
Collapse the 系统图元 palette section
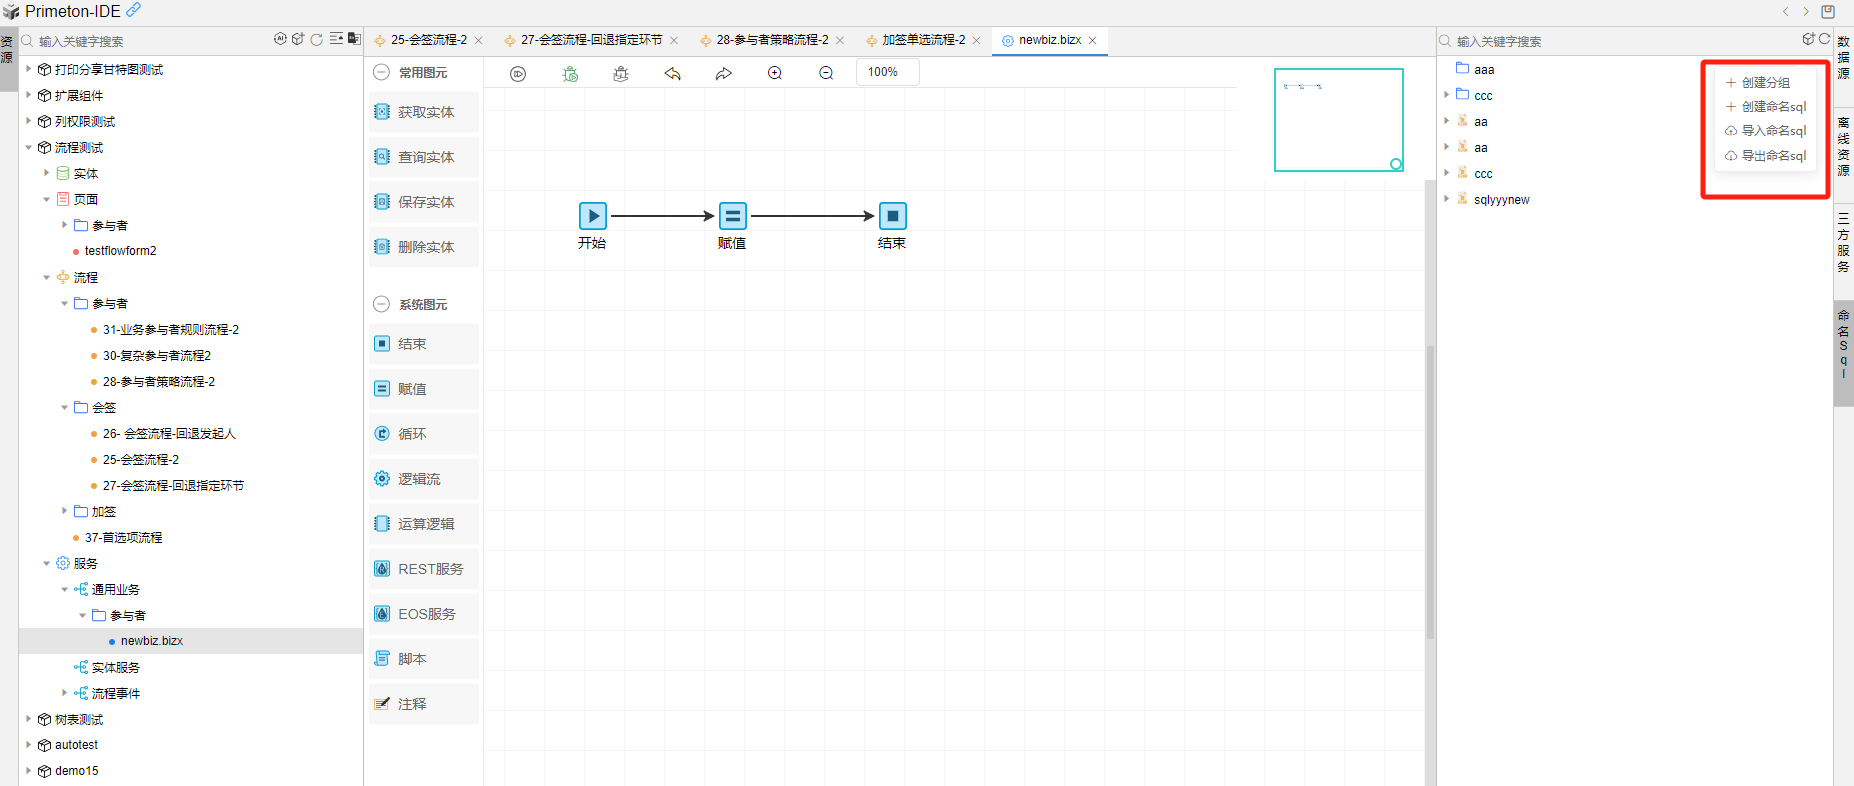(x=381, y=305)
